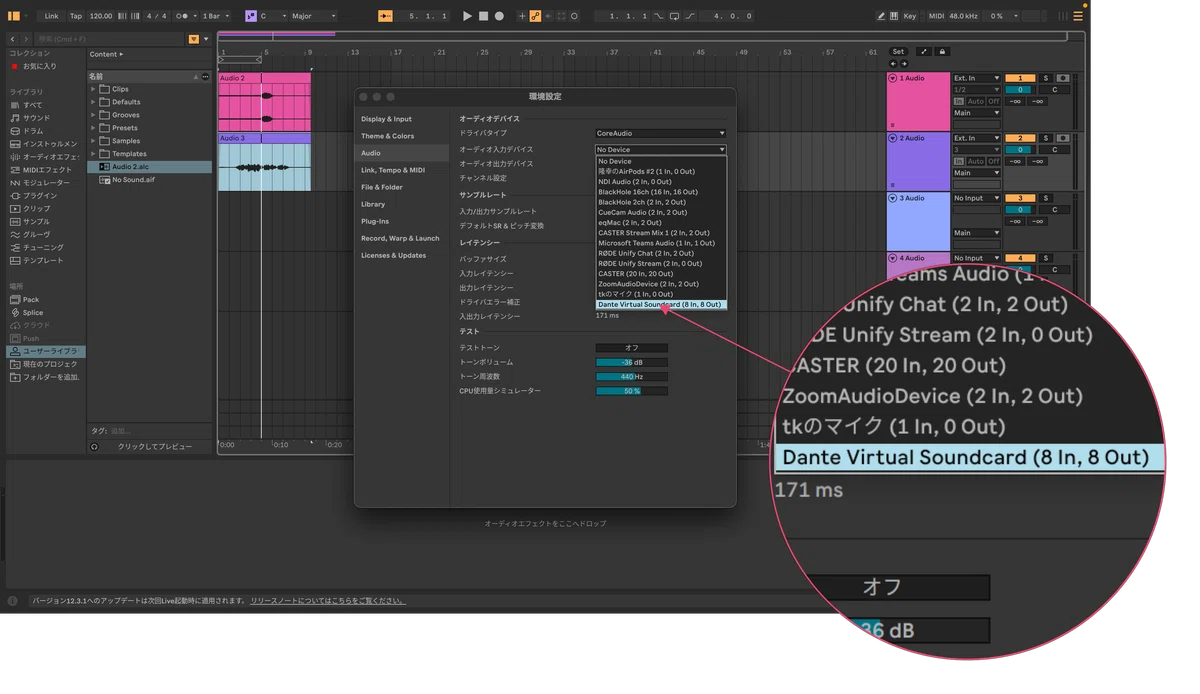Adjust the Tone Volume -36 dB slider
Screen dimensions: 1200x694
click(632, 362)
